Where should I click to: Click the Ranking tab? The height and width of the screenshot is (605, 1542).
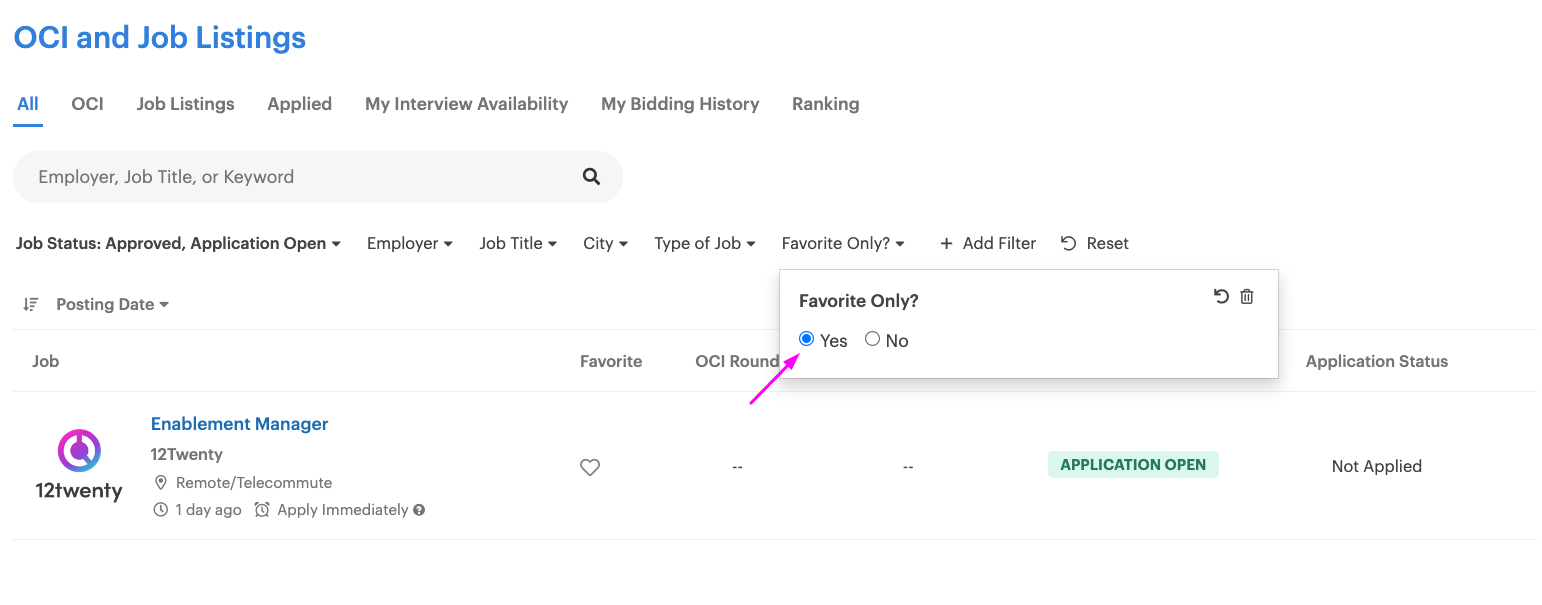tap(826, 104)
